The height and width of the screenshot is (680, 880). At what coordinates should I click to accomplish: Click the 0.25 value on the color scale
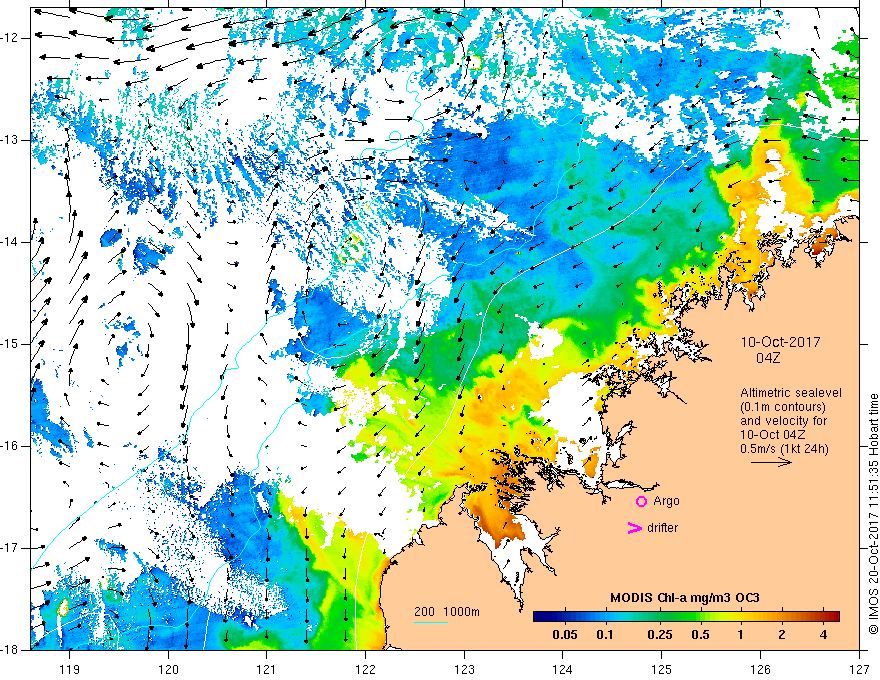[x=660, y=635]
